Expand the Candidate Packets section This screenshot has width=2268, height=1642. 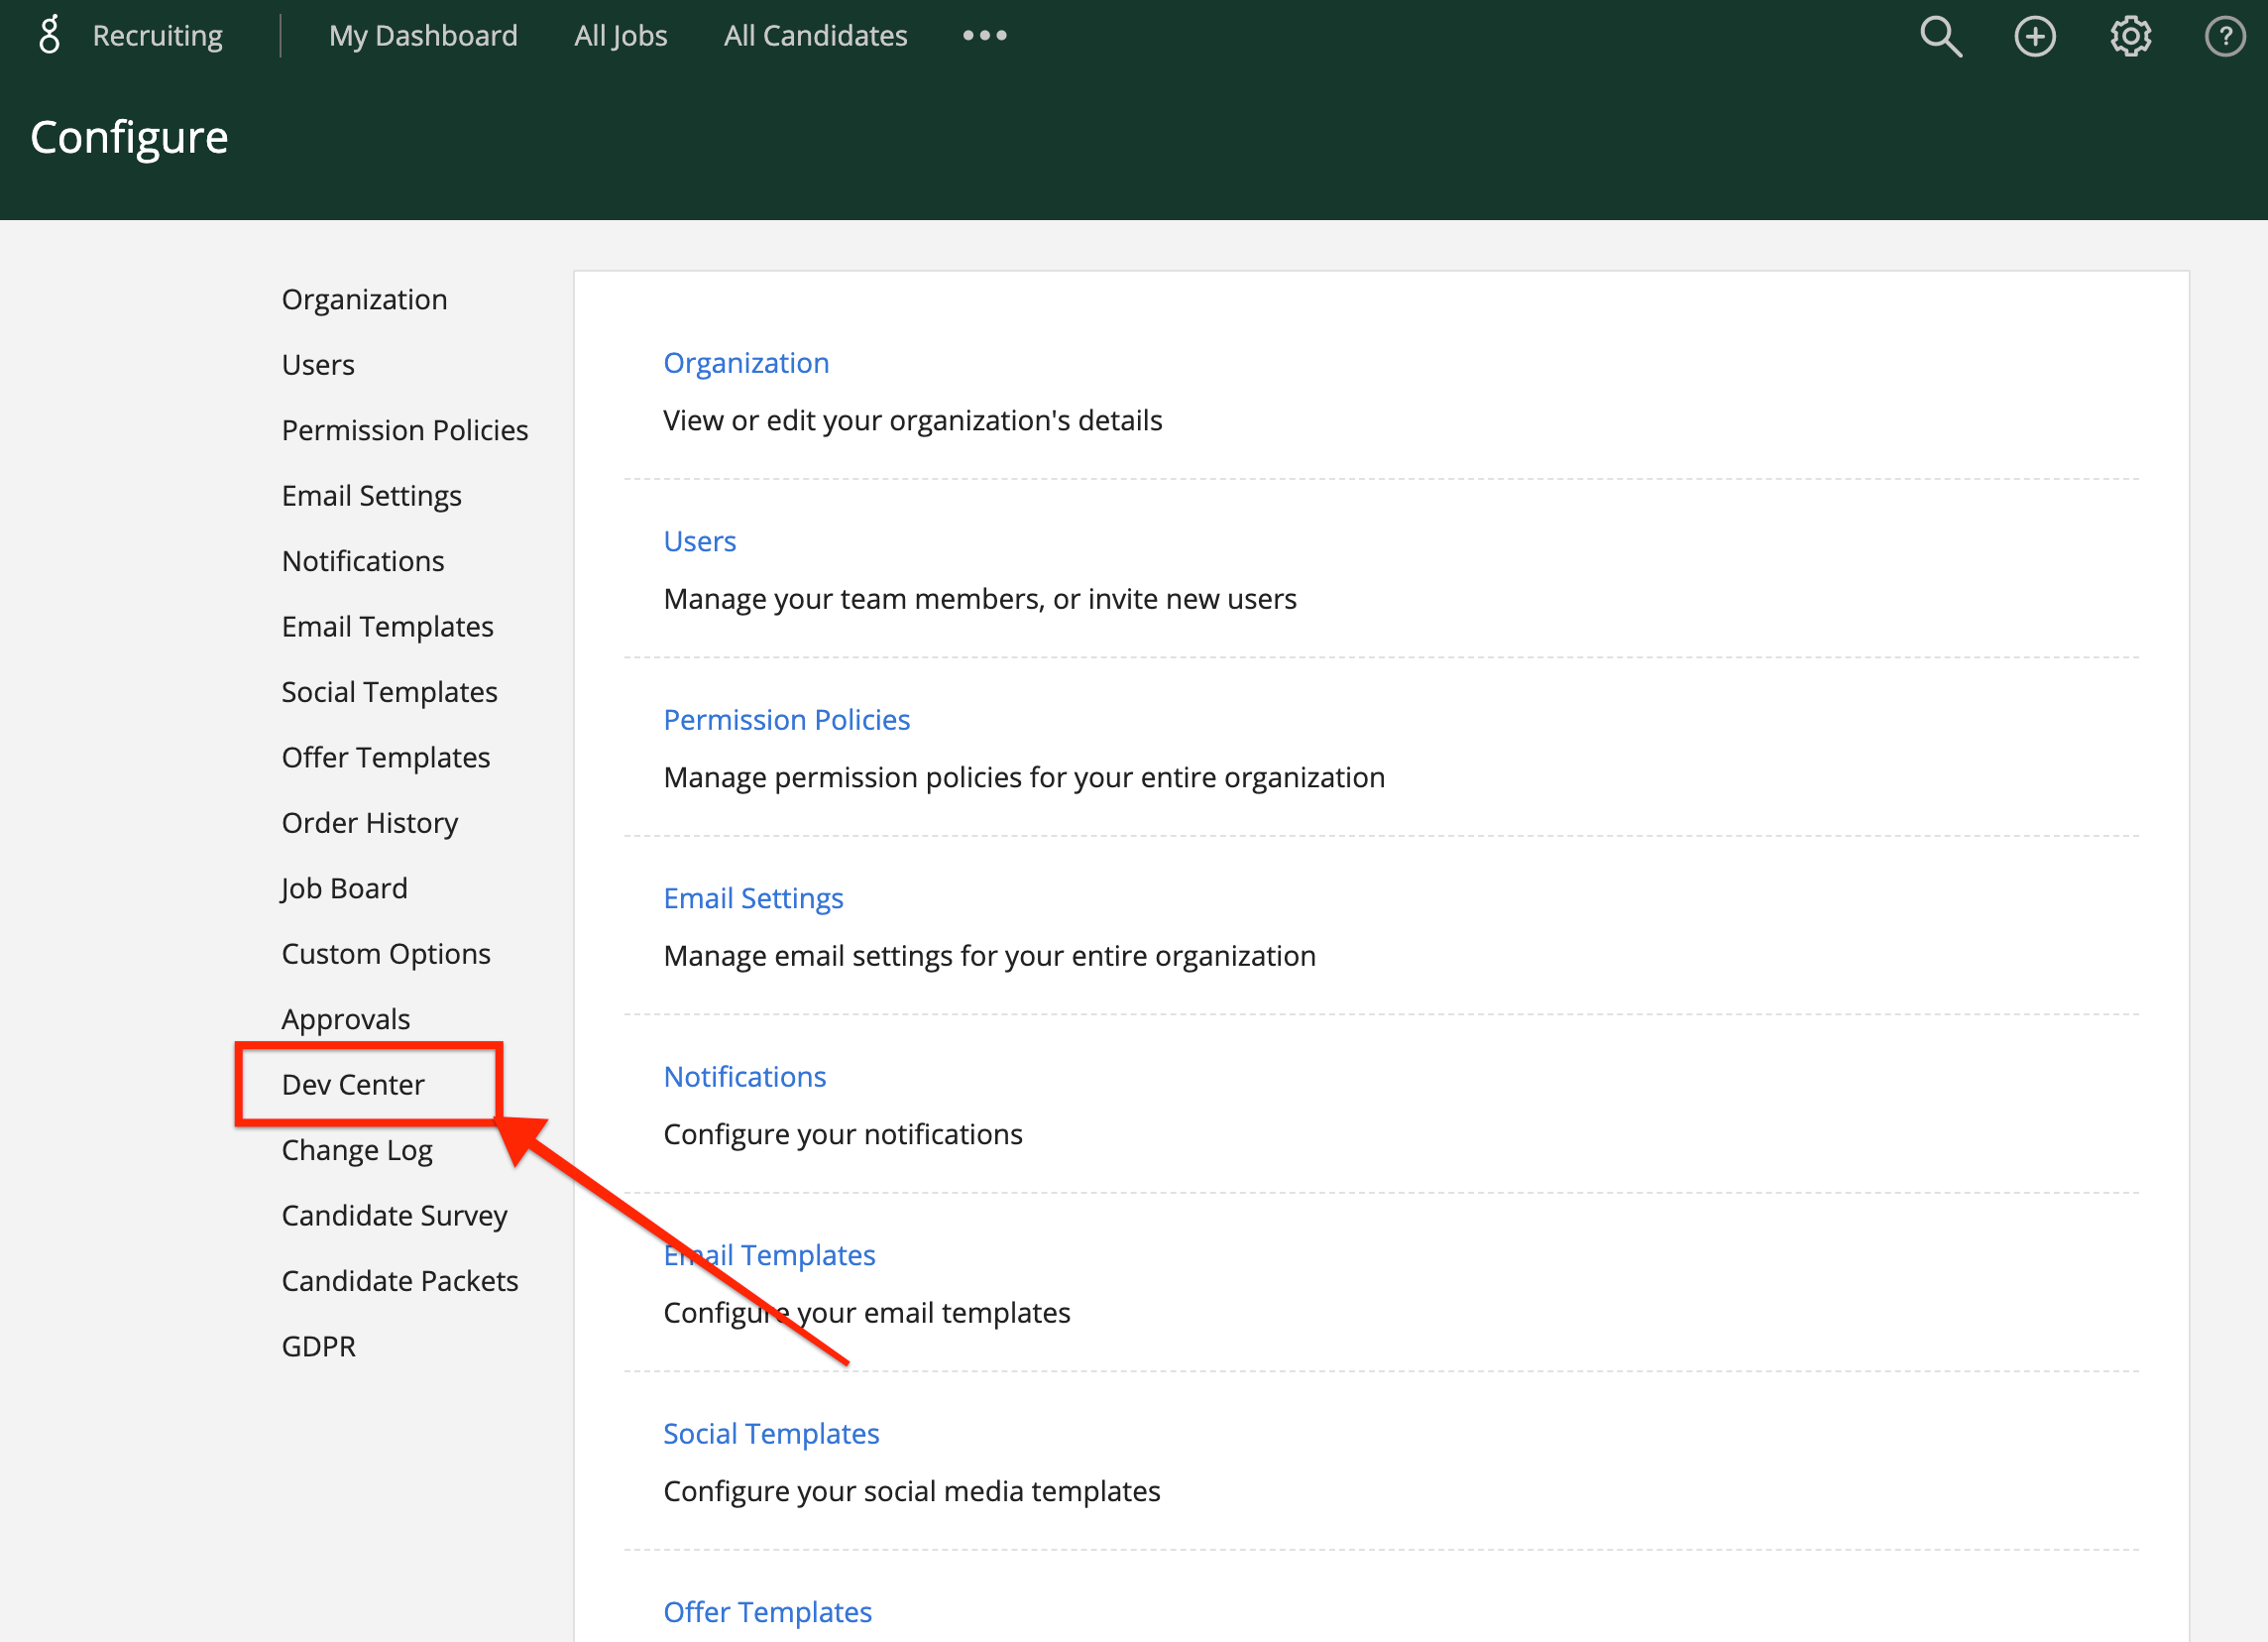coord(397,1279)
